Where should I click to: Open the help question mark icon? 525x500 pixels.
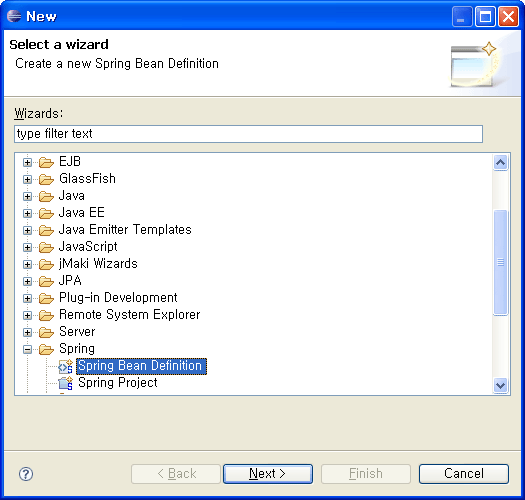(x=26, y=474)
